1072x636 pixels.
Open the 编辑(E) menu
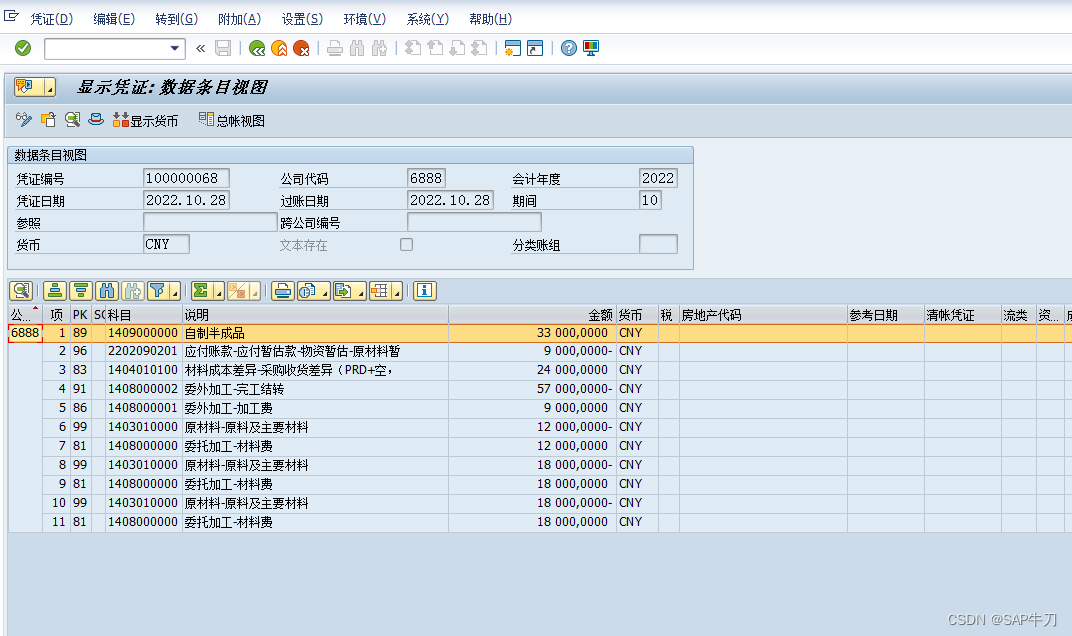pyautogui.click(x=114, y=19)
